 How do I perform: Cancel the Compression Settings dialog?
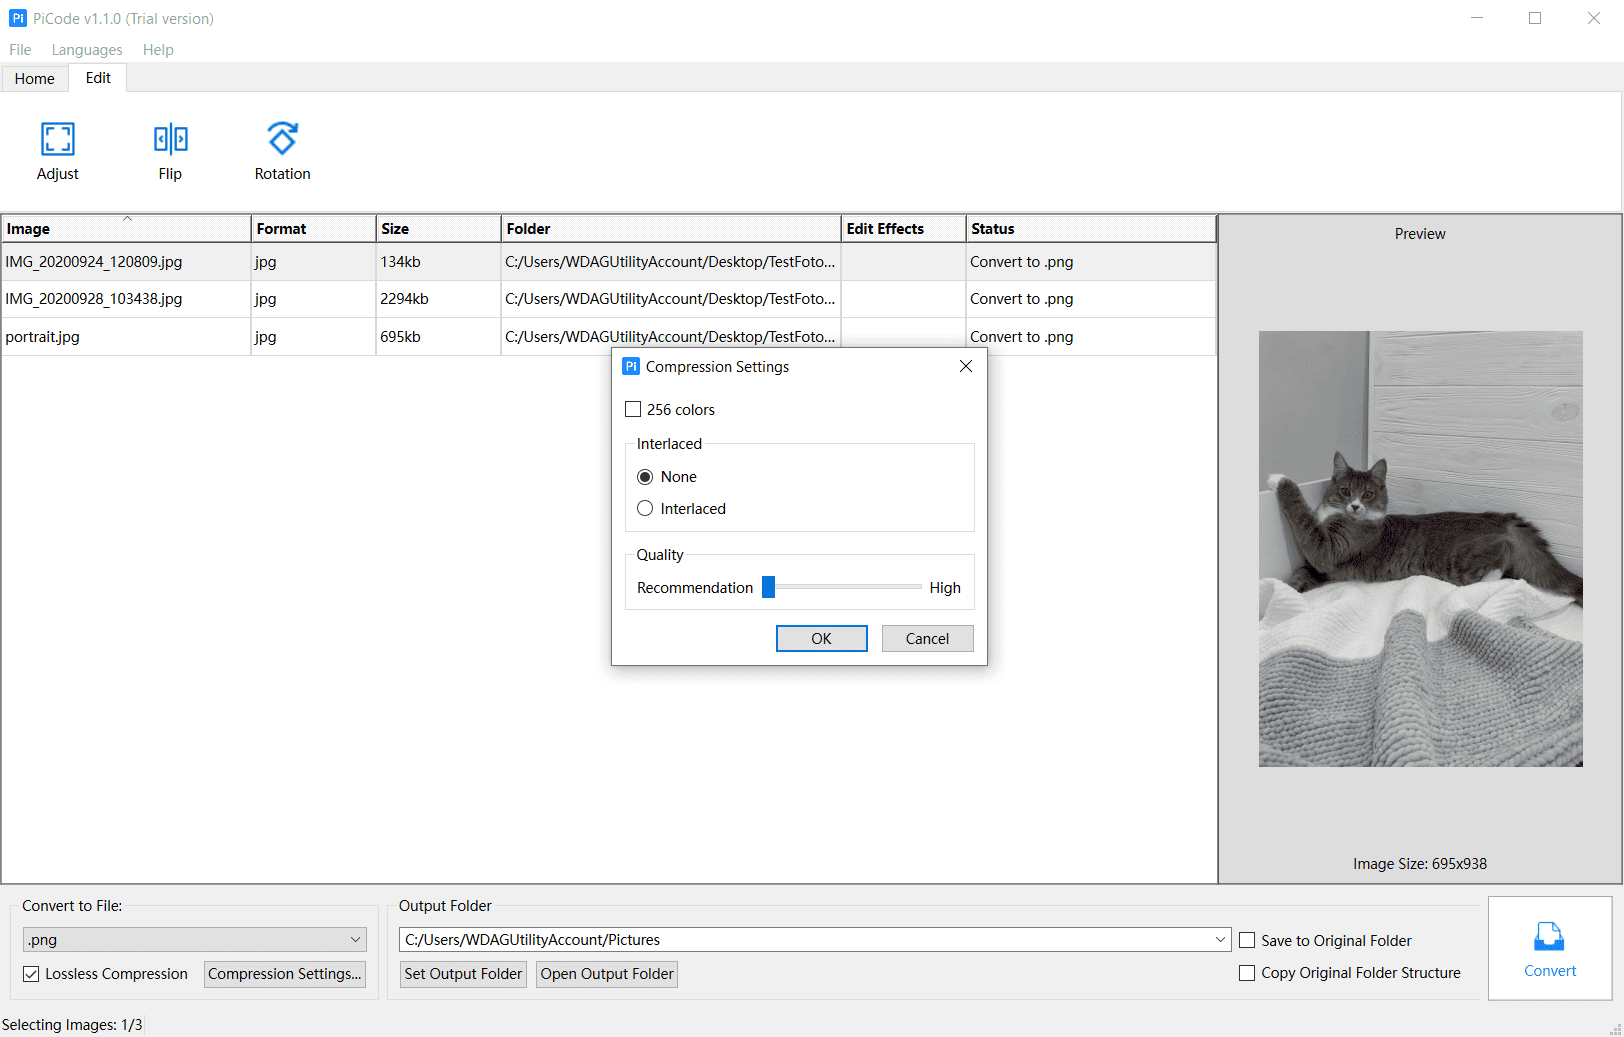(x=928, y=639)
